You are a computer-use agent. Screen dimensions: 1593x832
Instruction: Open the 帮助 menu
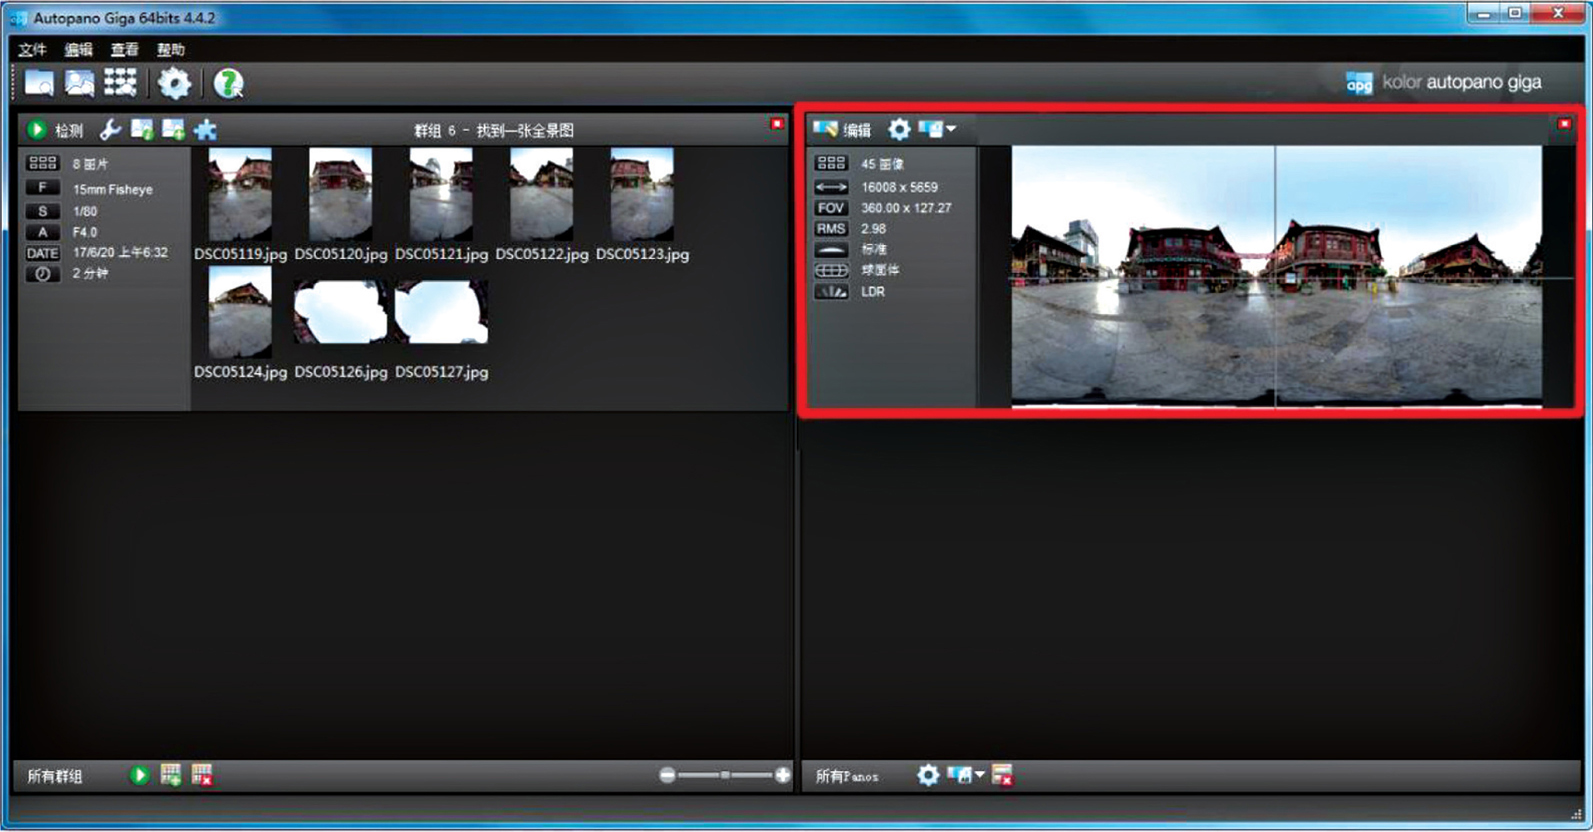tap(170, 49)
